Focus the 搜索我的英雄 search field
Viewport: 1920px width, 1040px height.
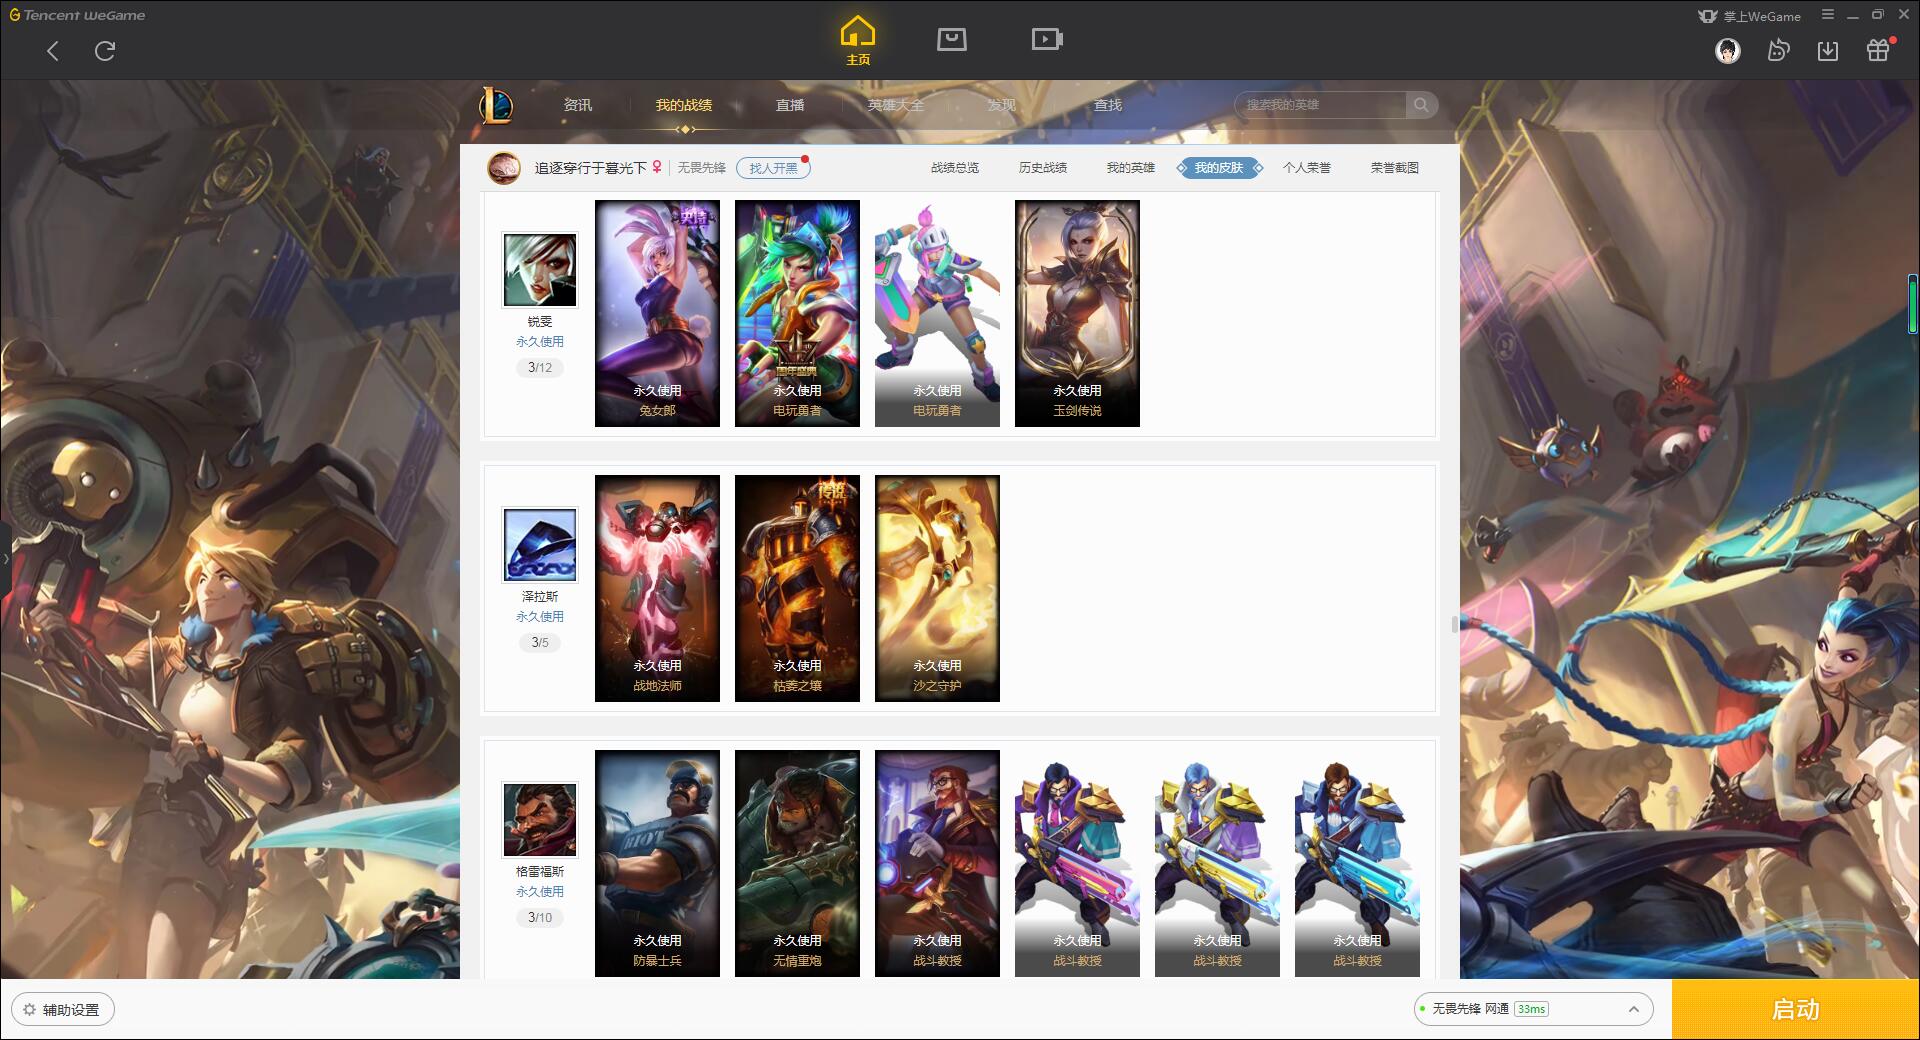click(1320, 105)
